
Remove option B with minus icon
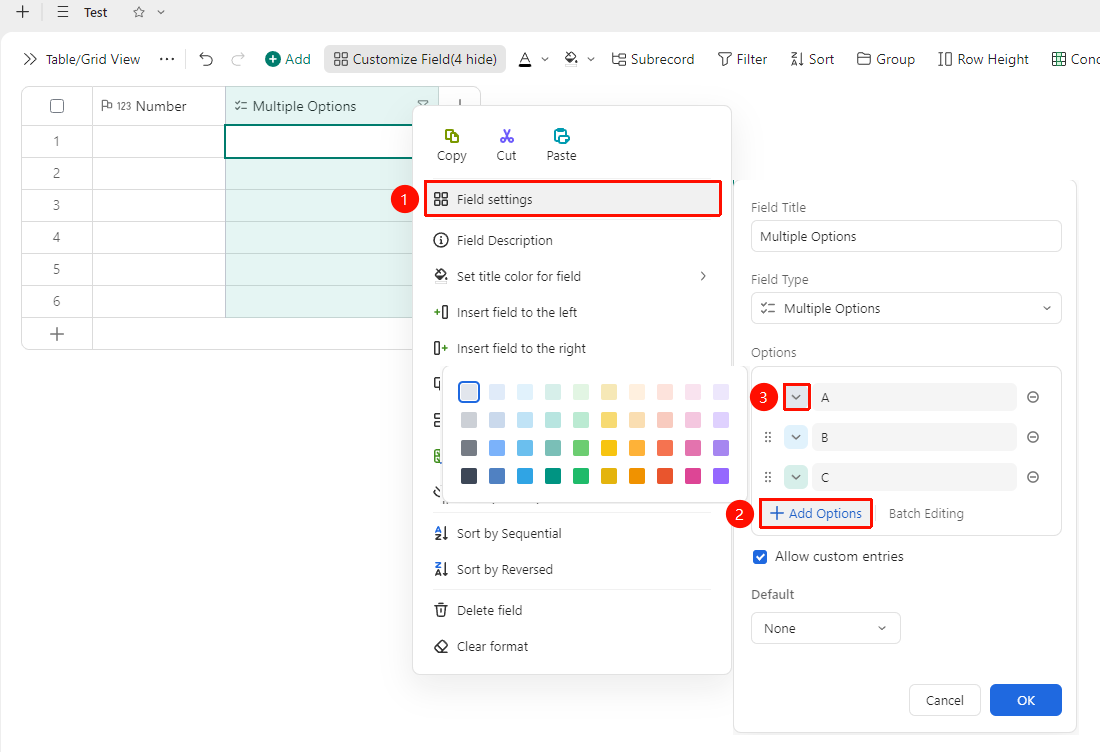(1033, 437)
